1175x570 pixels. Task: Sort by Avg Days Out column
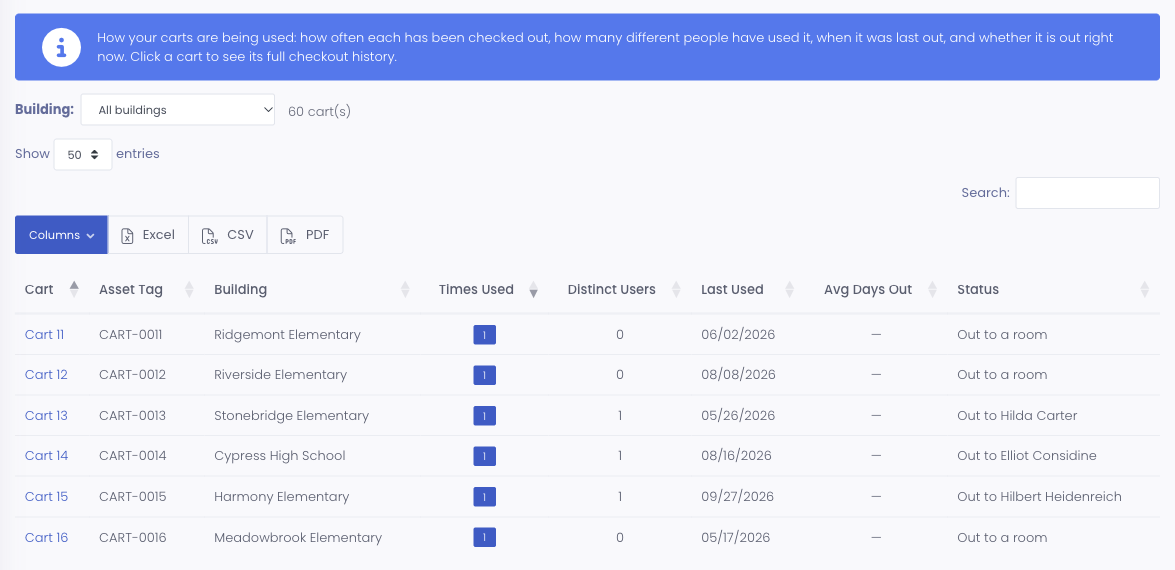(875, 289)
